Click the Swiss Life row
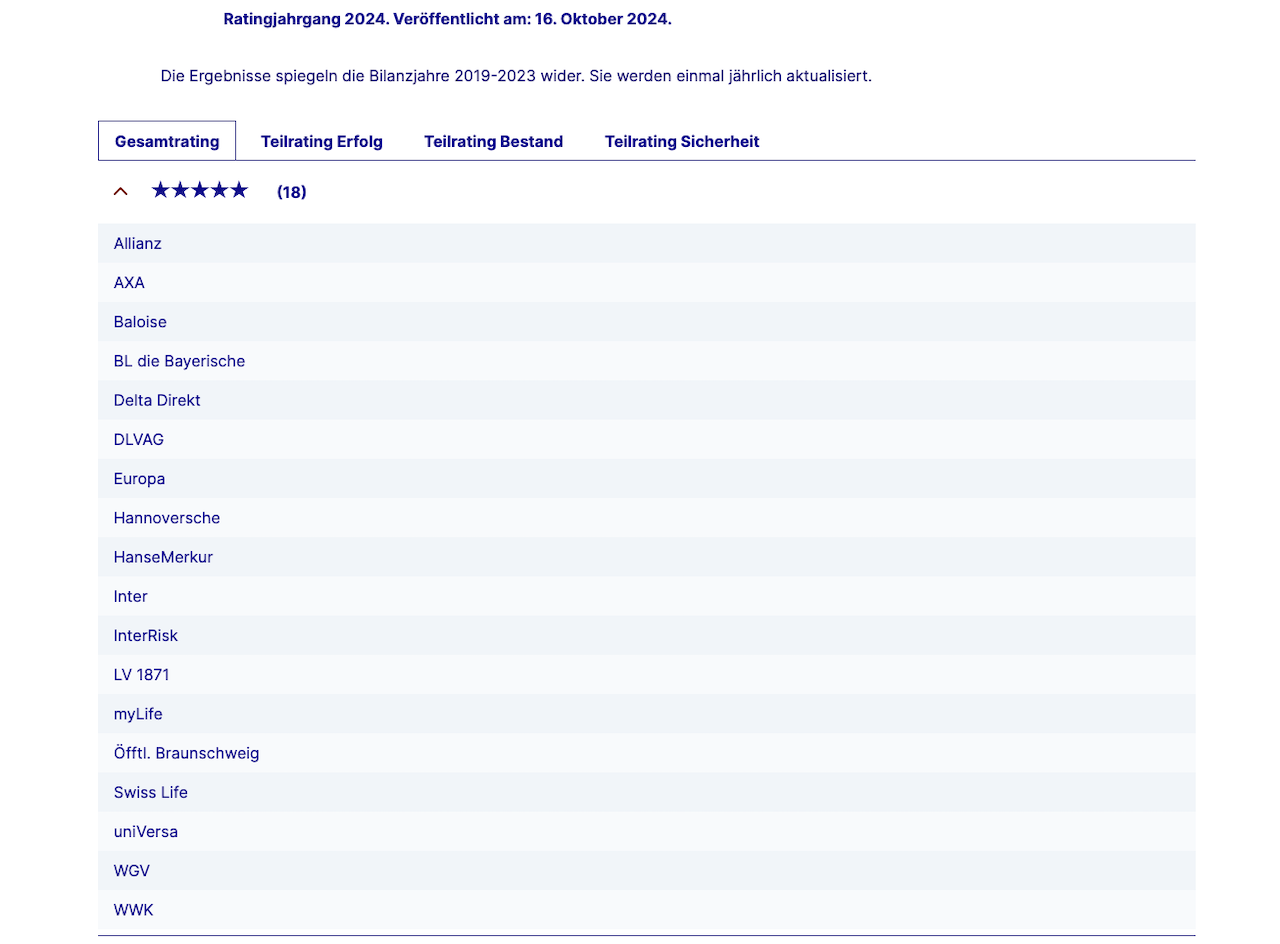The image size is (1280, 944). (x=647, y=792)
